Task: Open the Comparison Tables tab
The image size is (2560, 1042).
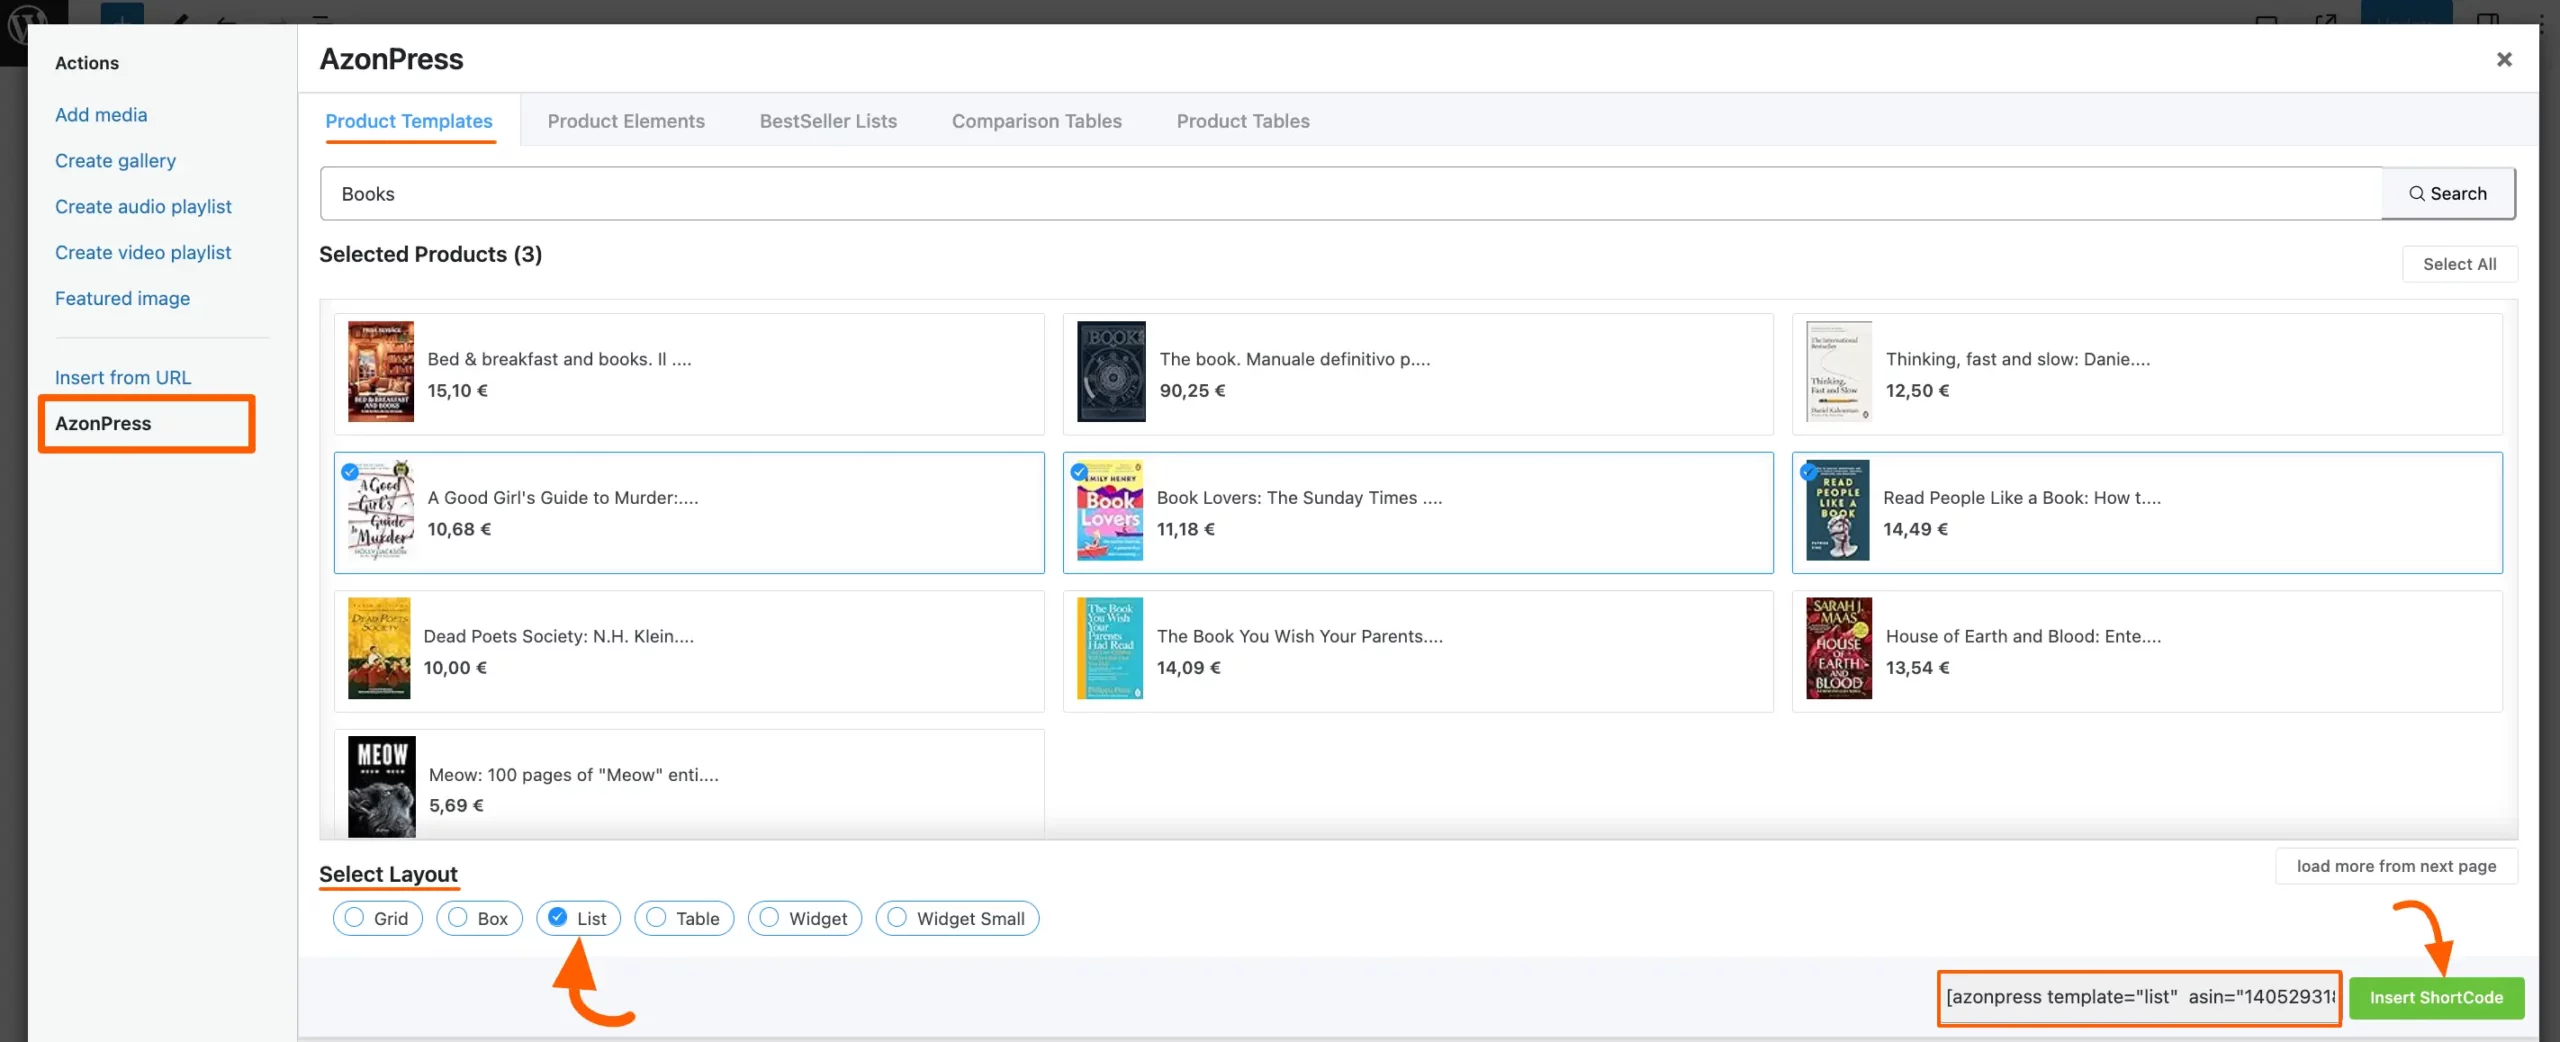Action: (x=1036, y=120)
